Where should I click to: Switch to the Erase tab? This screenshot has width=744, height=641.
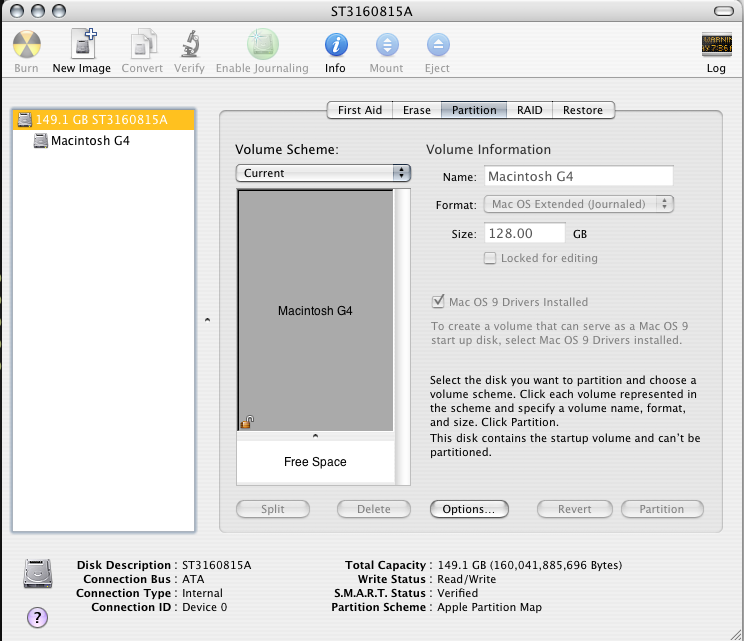[417, 110]
